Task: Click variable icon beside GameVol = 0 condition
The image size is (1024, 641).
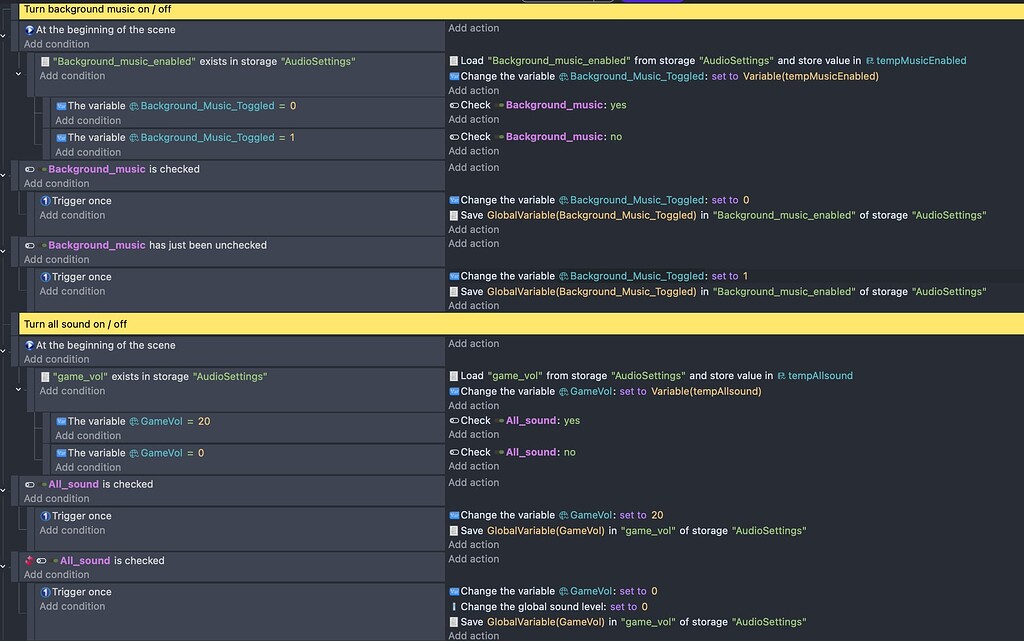Action: (61, 453)
